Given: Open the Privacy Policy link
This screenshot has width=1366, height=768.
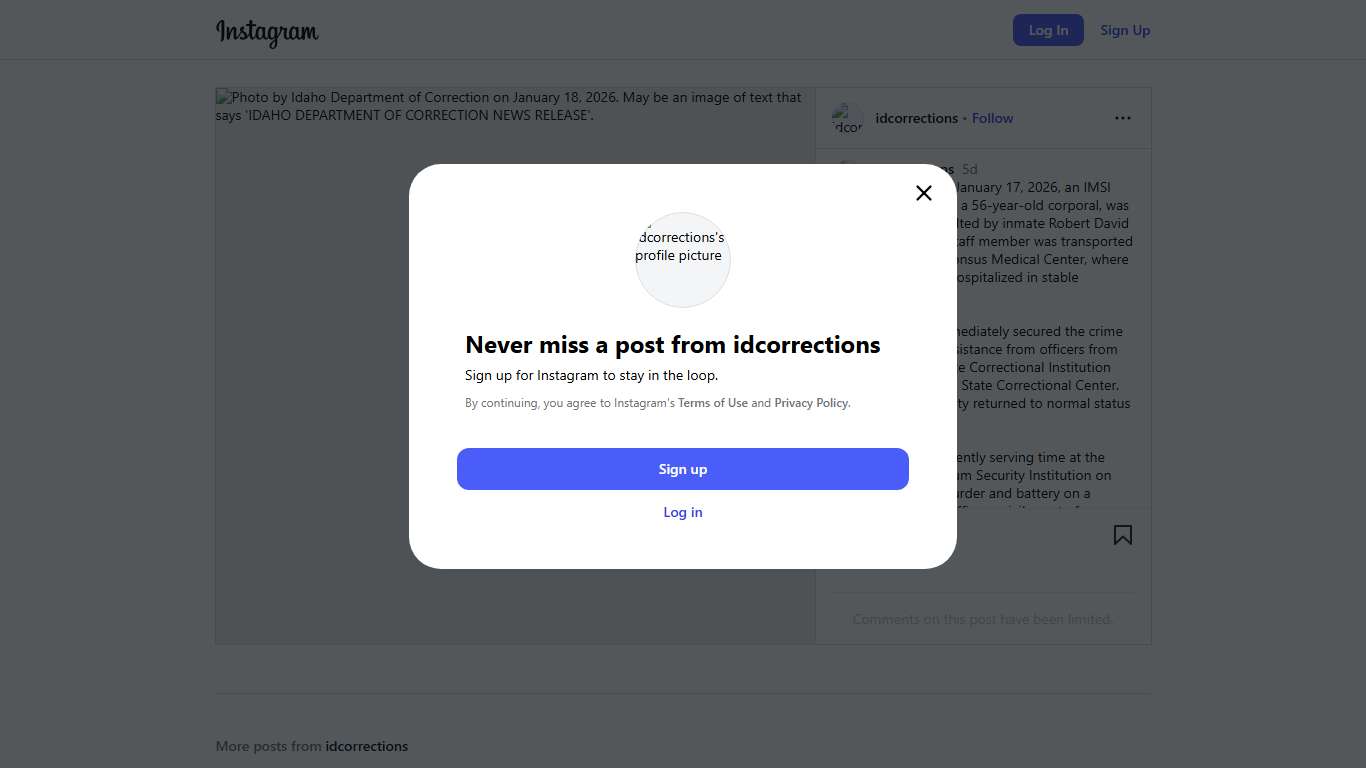Looking at the screenshot, I should [811, 403].
